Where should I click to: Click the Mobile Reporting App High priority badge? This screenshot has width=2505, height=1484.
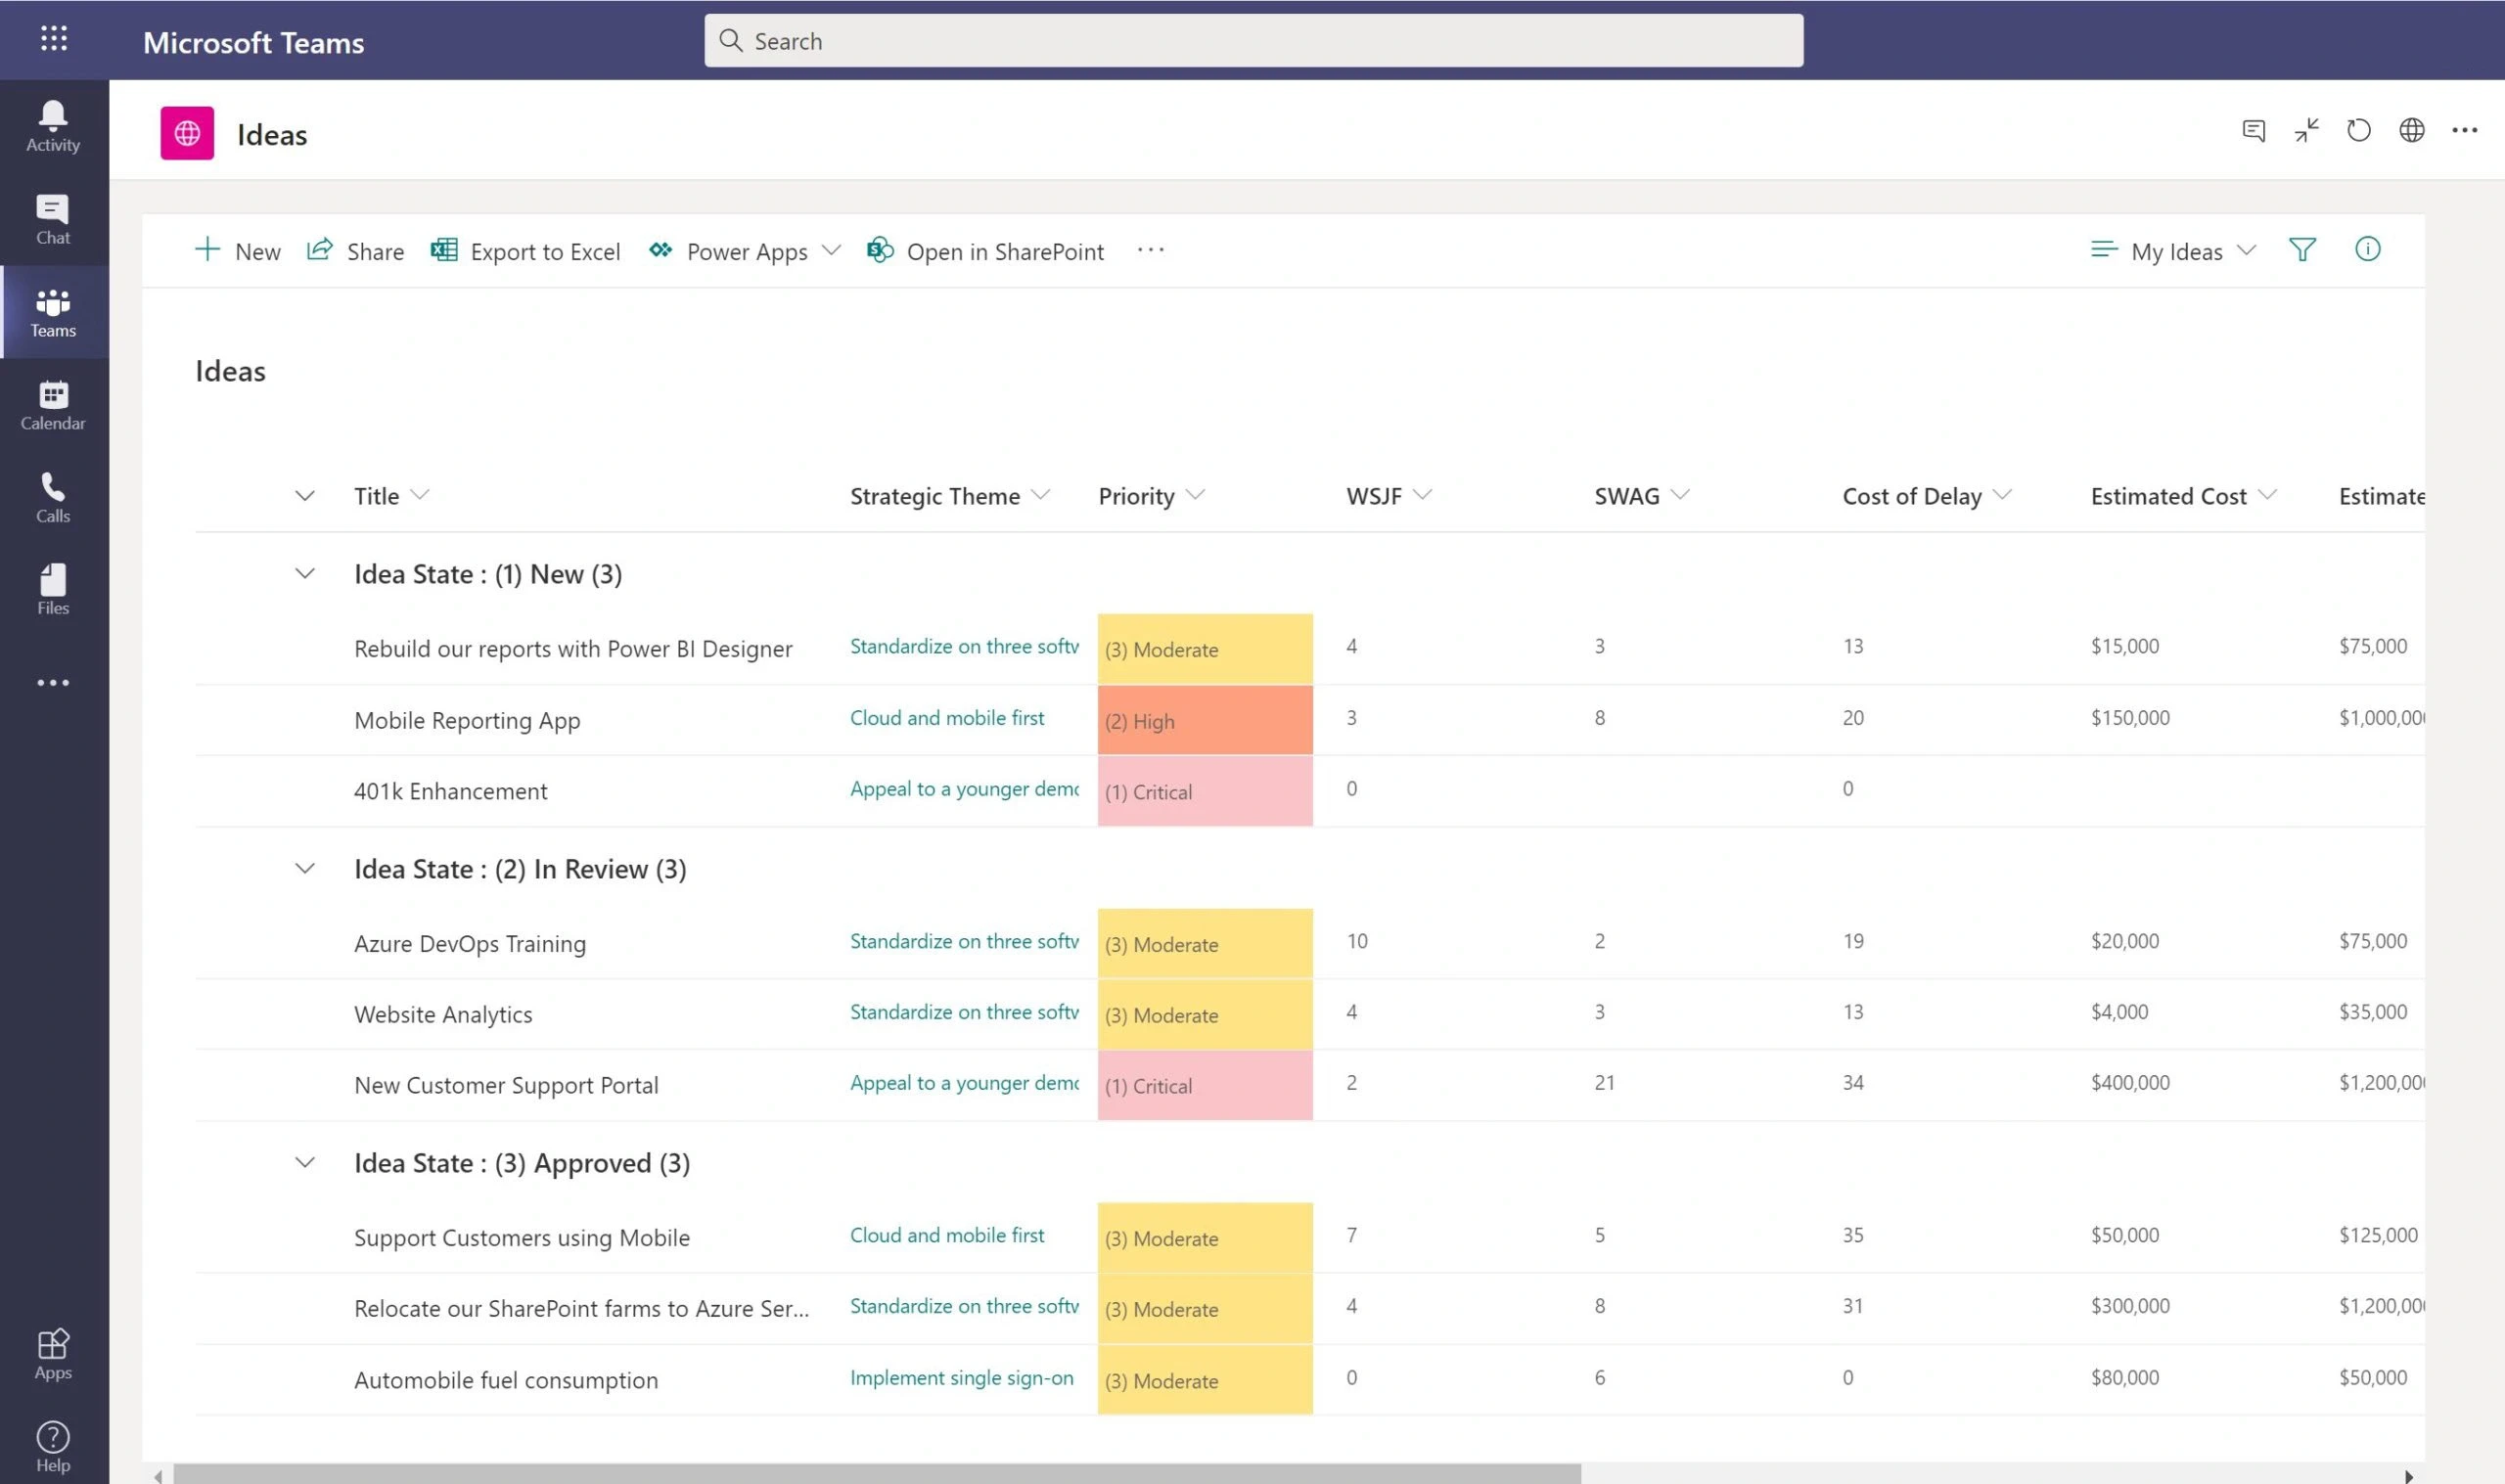[x=1207, y=719]
